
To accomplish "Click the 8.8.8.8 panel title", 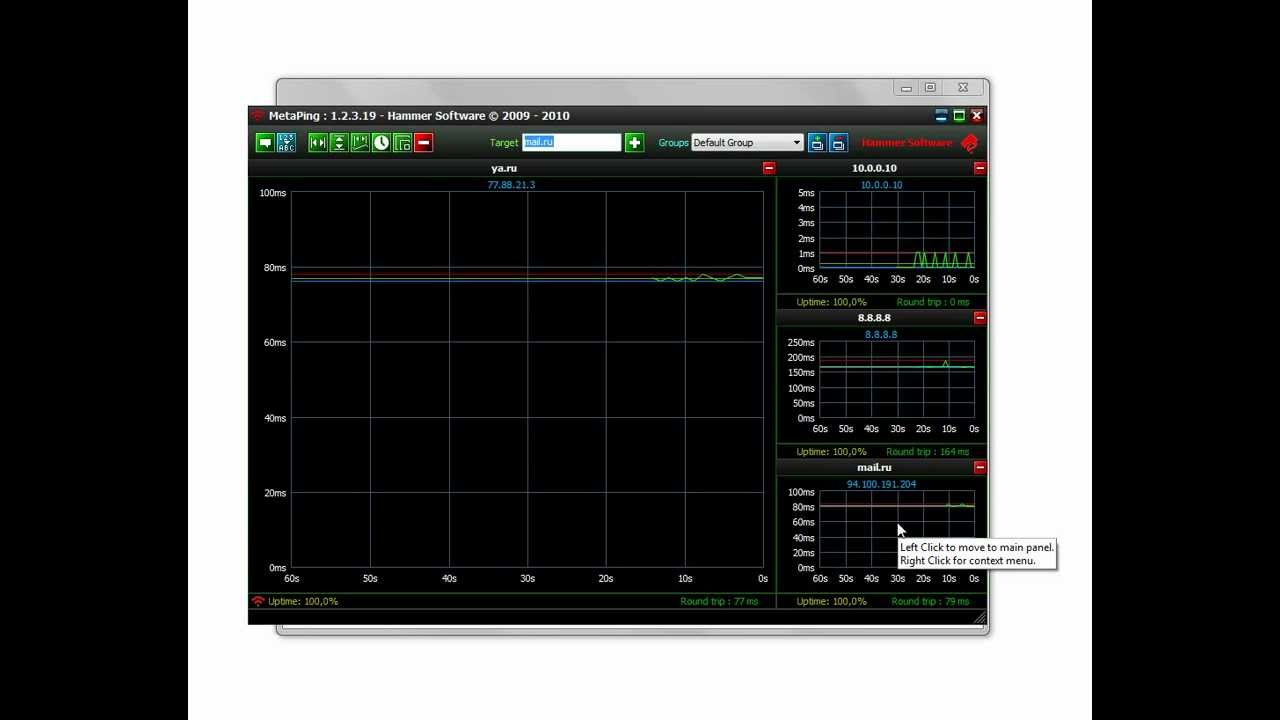I will coord(874,318).
